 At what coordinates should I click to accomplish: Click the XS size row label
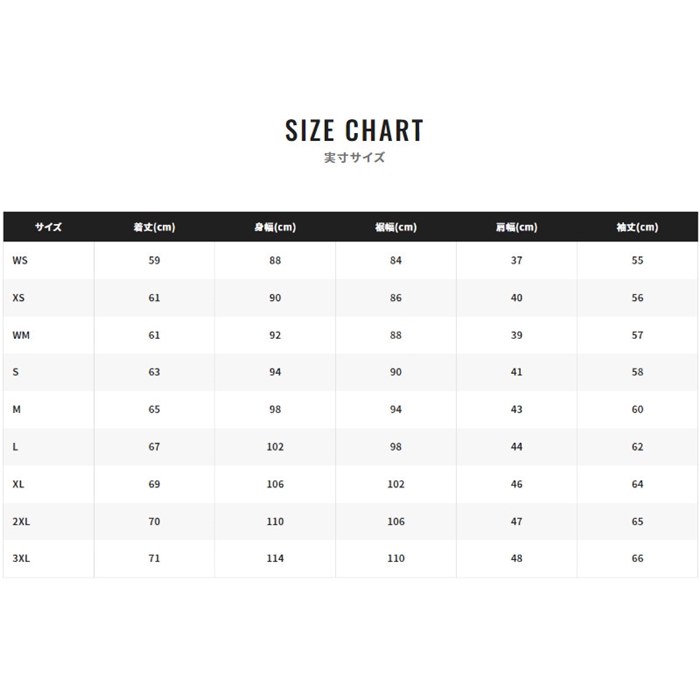tap(19, 298)
